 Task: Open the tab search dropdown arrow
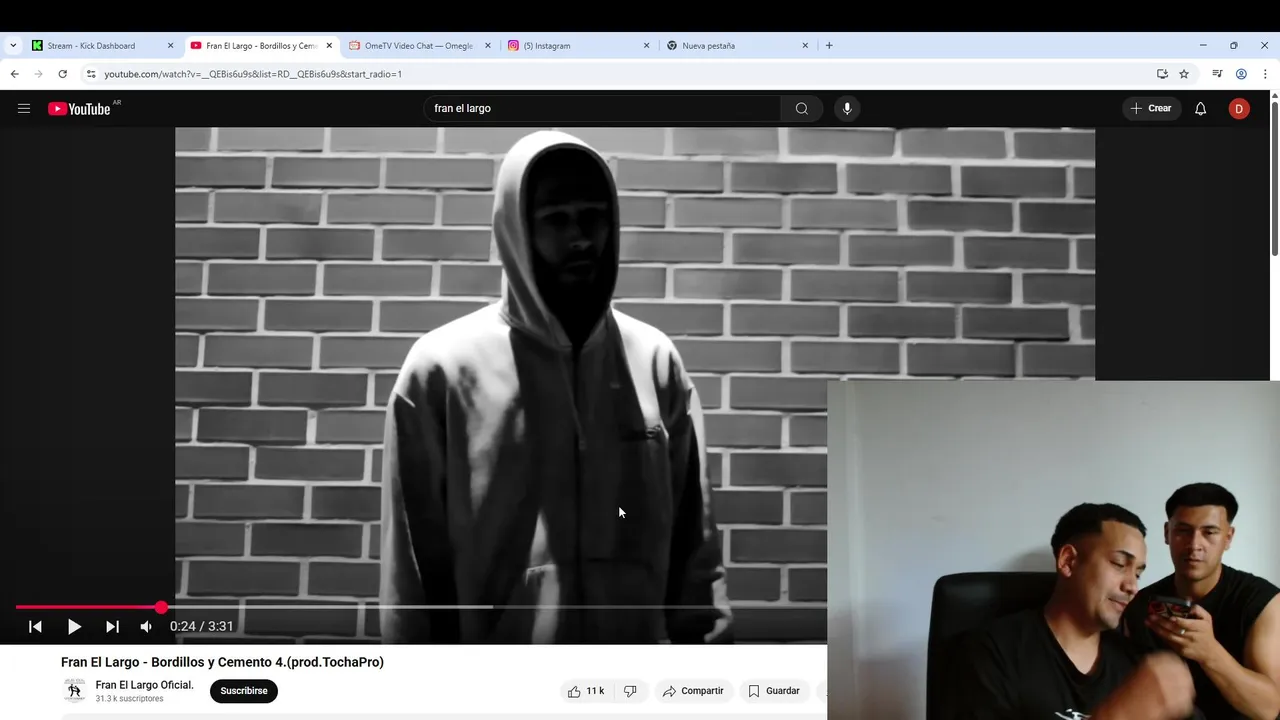pos(13,45)
